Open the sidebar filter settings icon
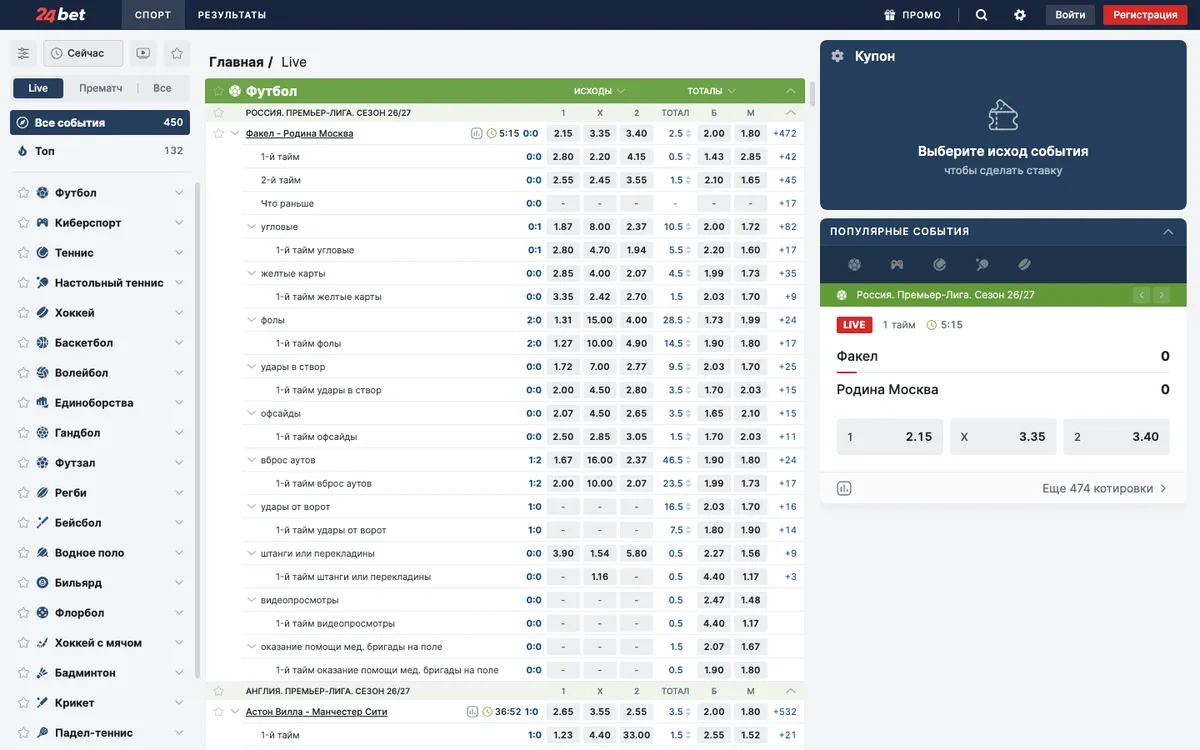This screenshot has height=750, width=1200. pyautogui.click(x=24, y=53)
